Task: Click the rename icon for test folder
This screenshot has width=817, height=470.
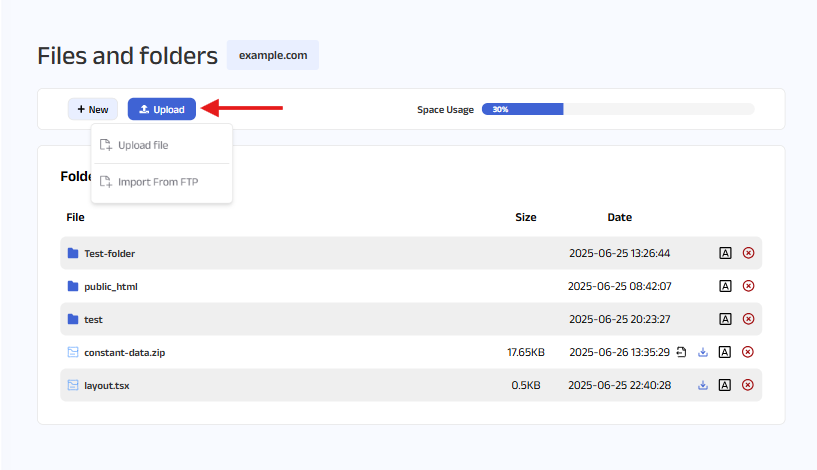Action: click(725, 319)
